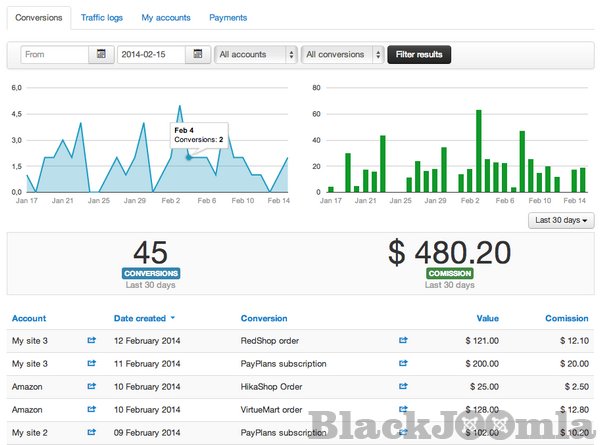Focus the From date input field
The height and width of the screenshot is (445, 600).
click(55, 54)
